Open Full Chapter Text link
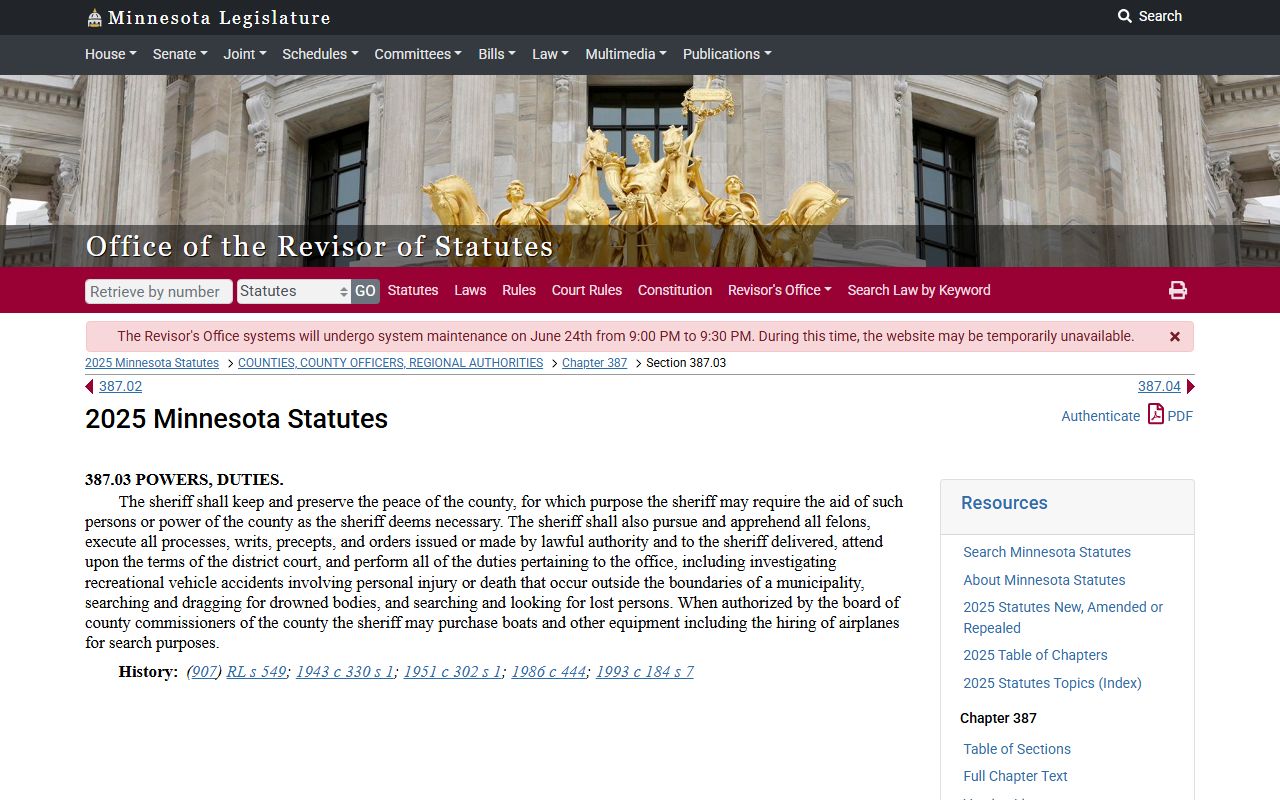Viewport: 1280px width, 800px height. click(1015, 776)
